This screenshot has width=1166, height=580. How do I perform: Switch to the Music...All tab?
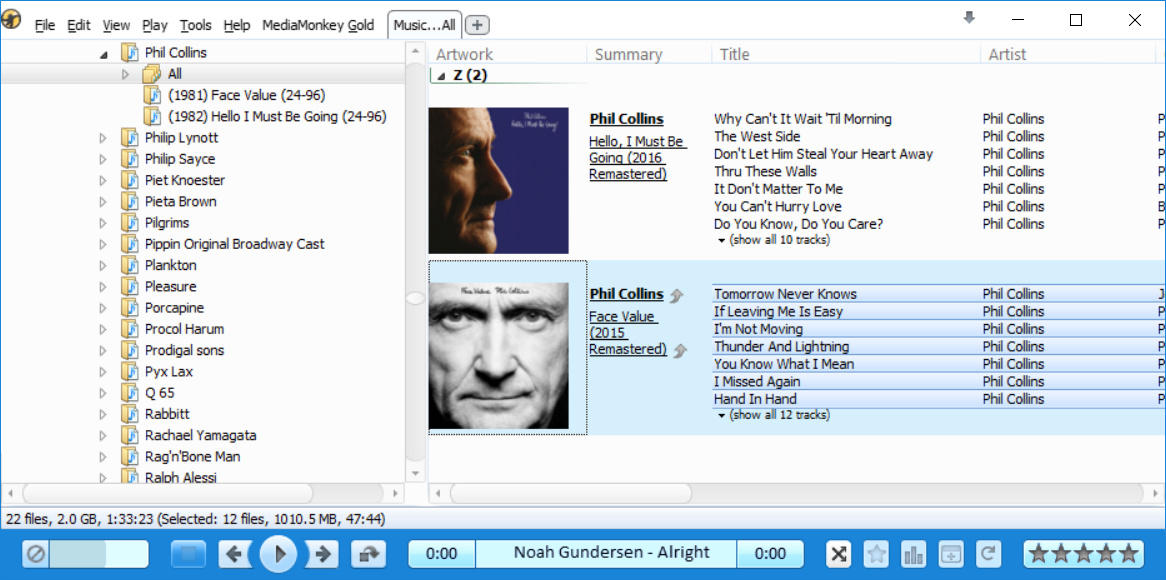coord(424,25)
